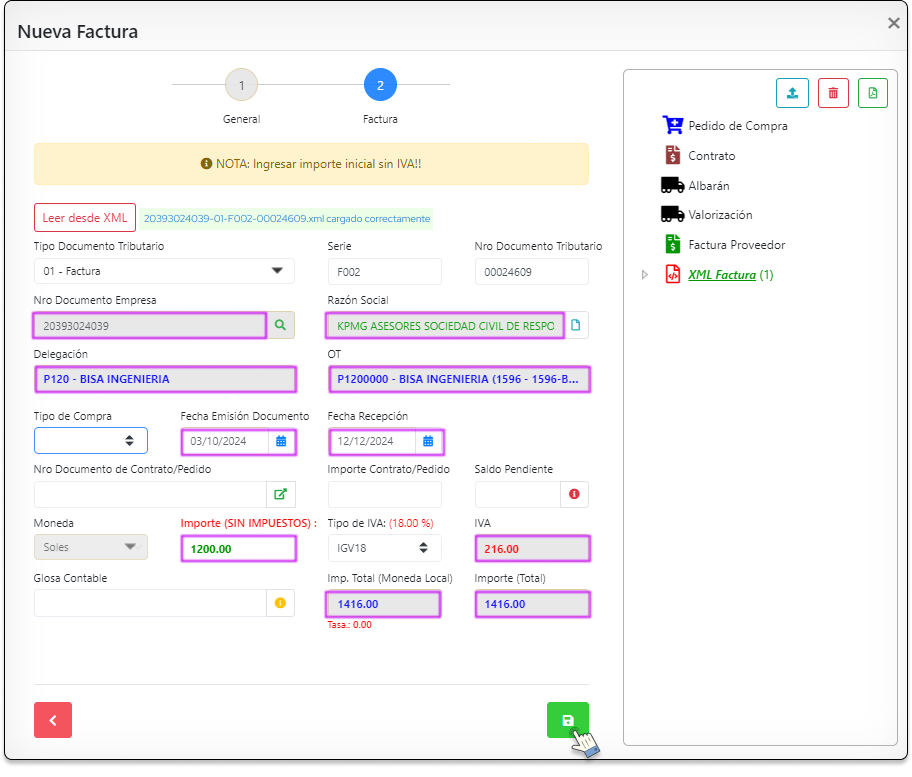Click the Glosa Contable yellow info icon
This screenshot has width=912, height=777.
pos(280,603)
